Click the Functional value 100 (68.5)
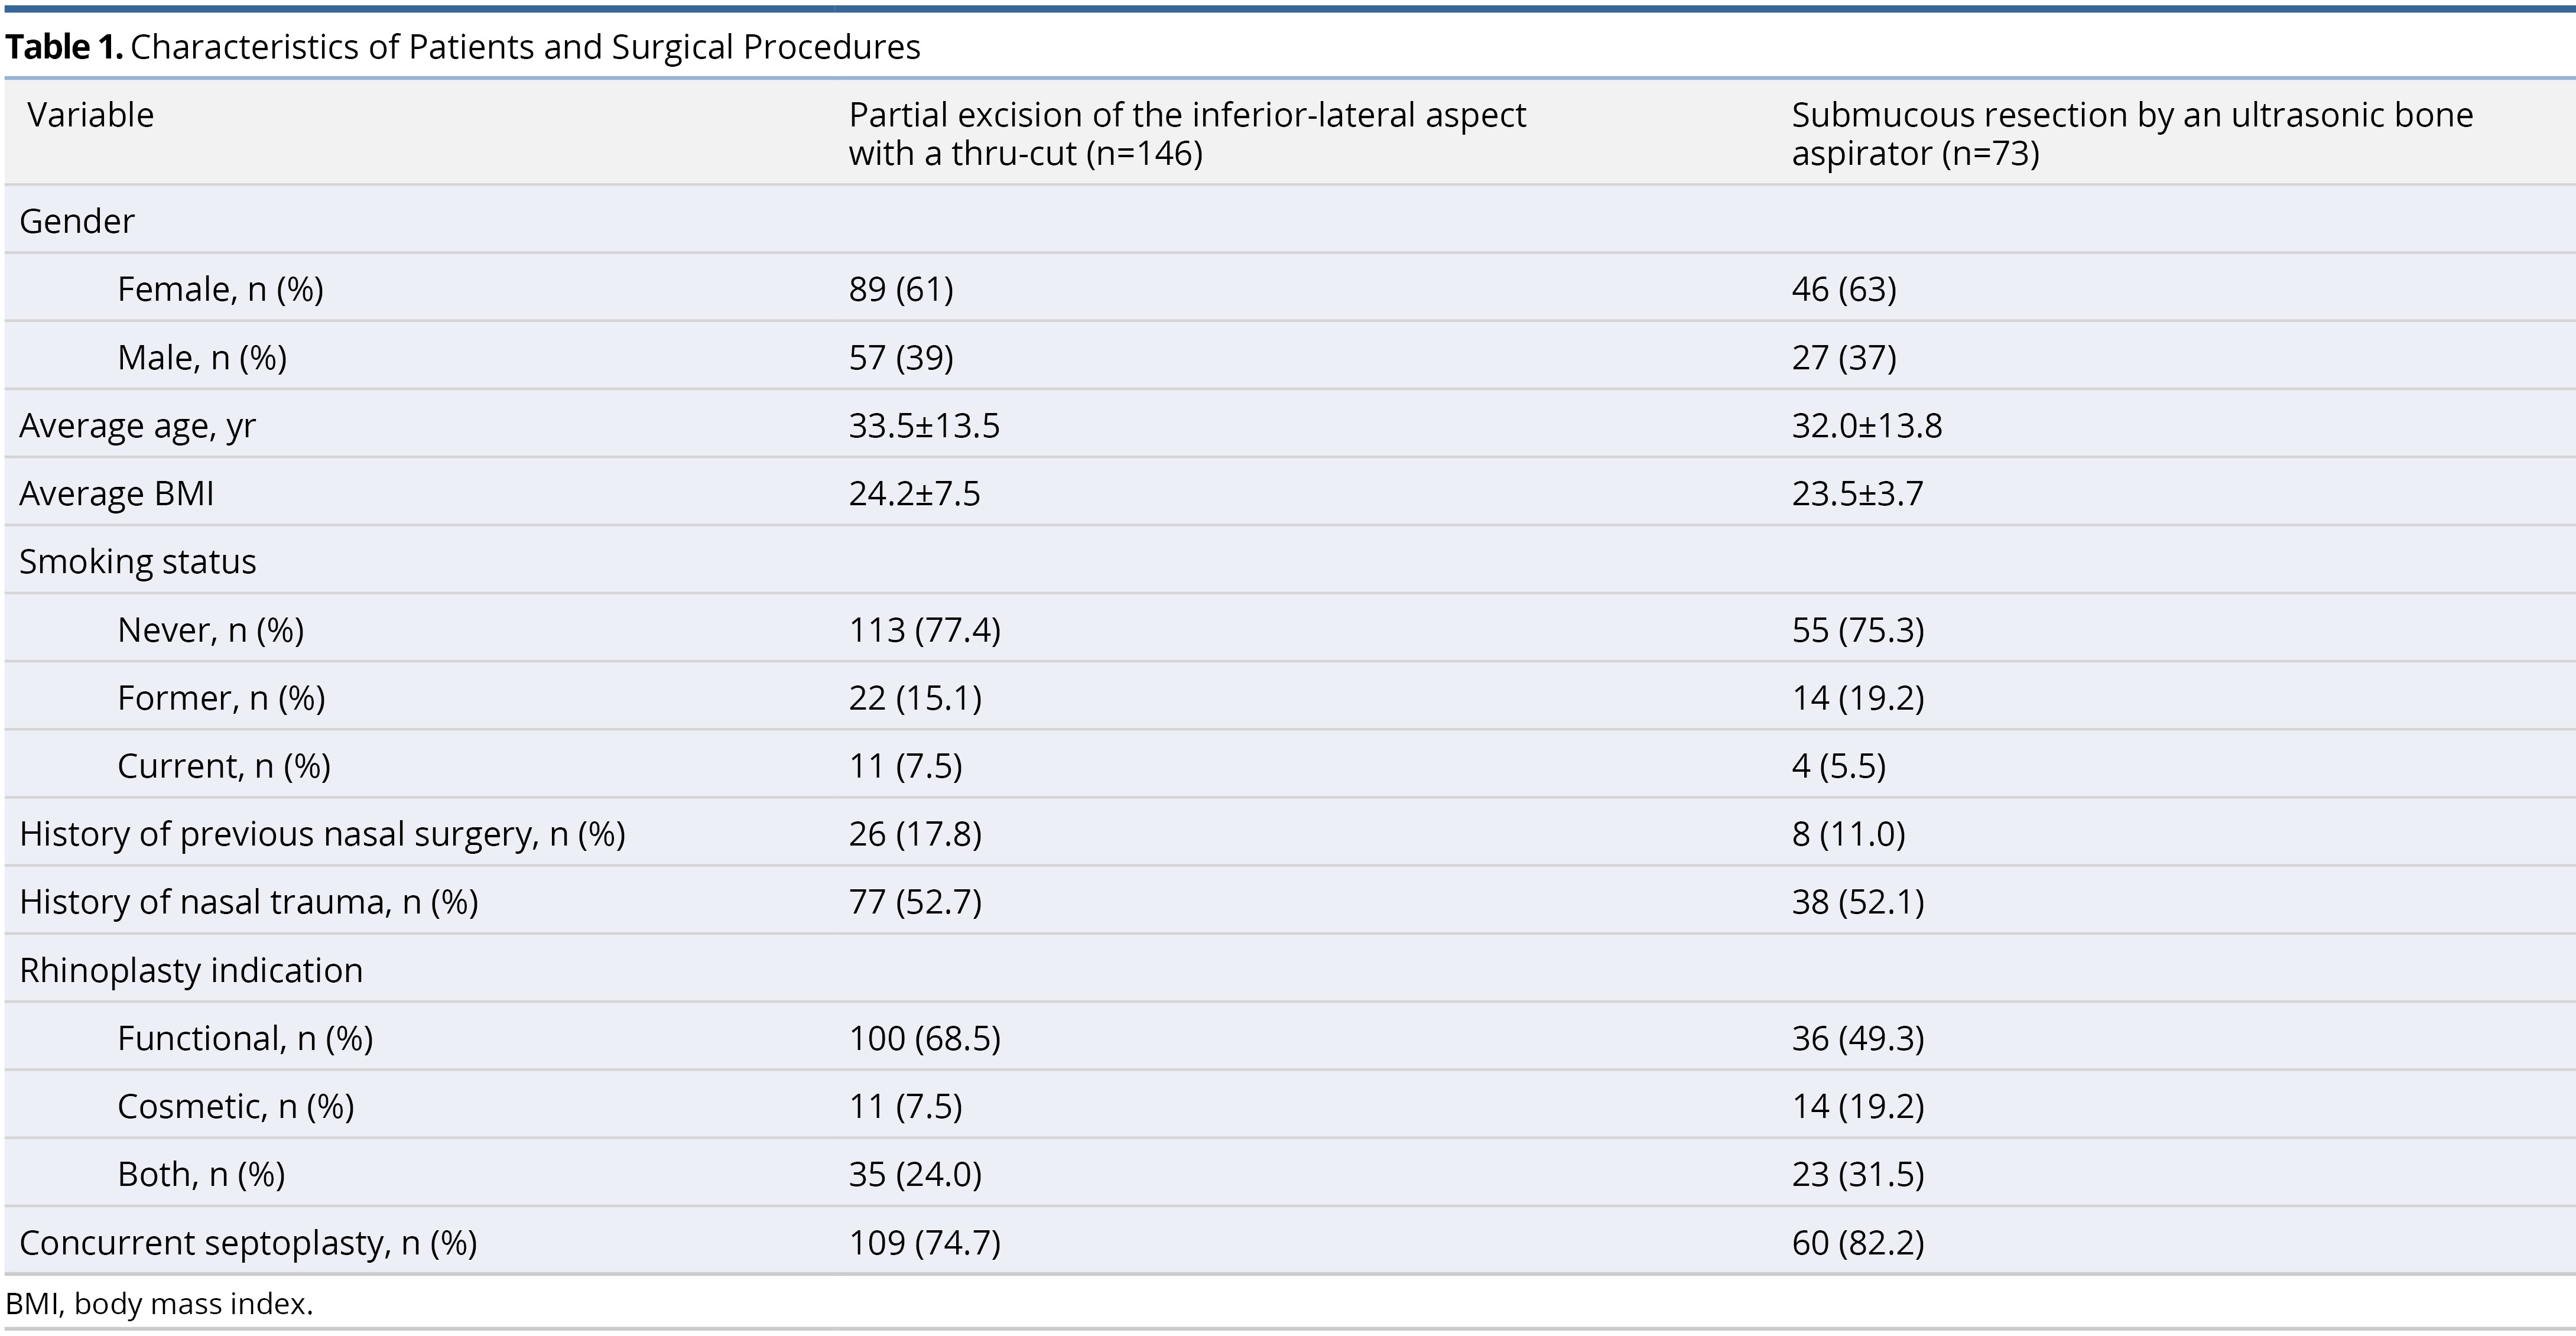 click(924, 1038)
